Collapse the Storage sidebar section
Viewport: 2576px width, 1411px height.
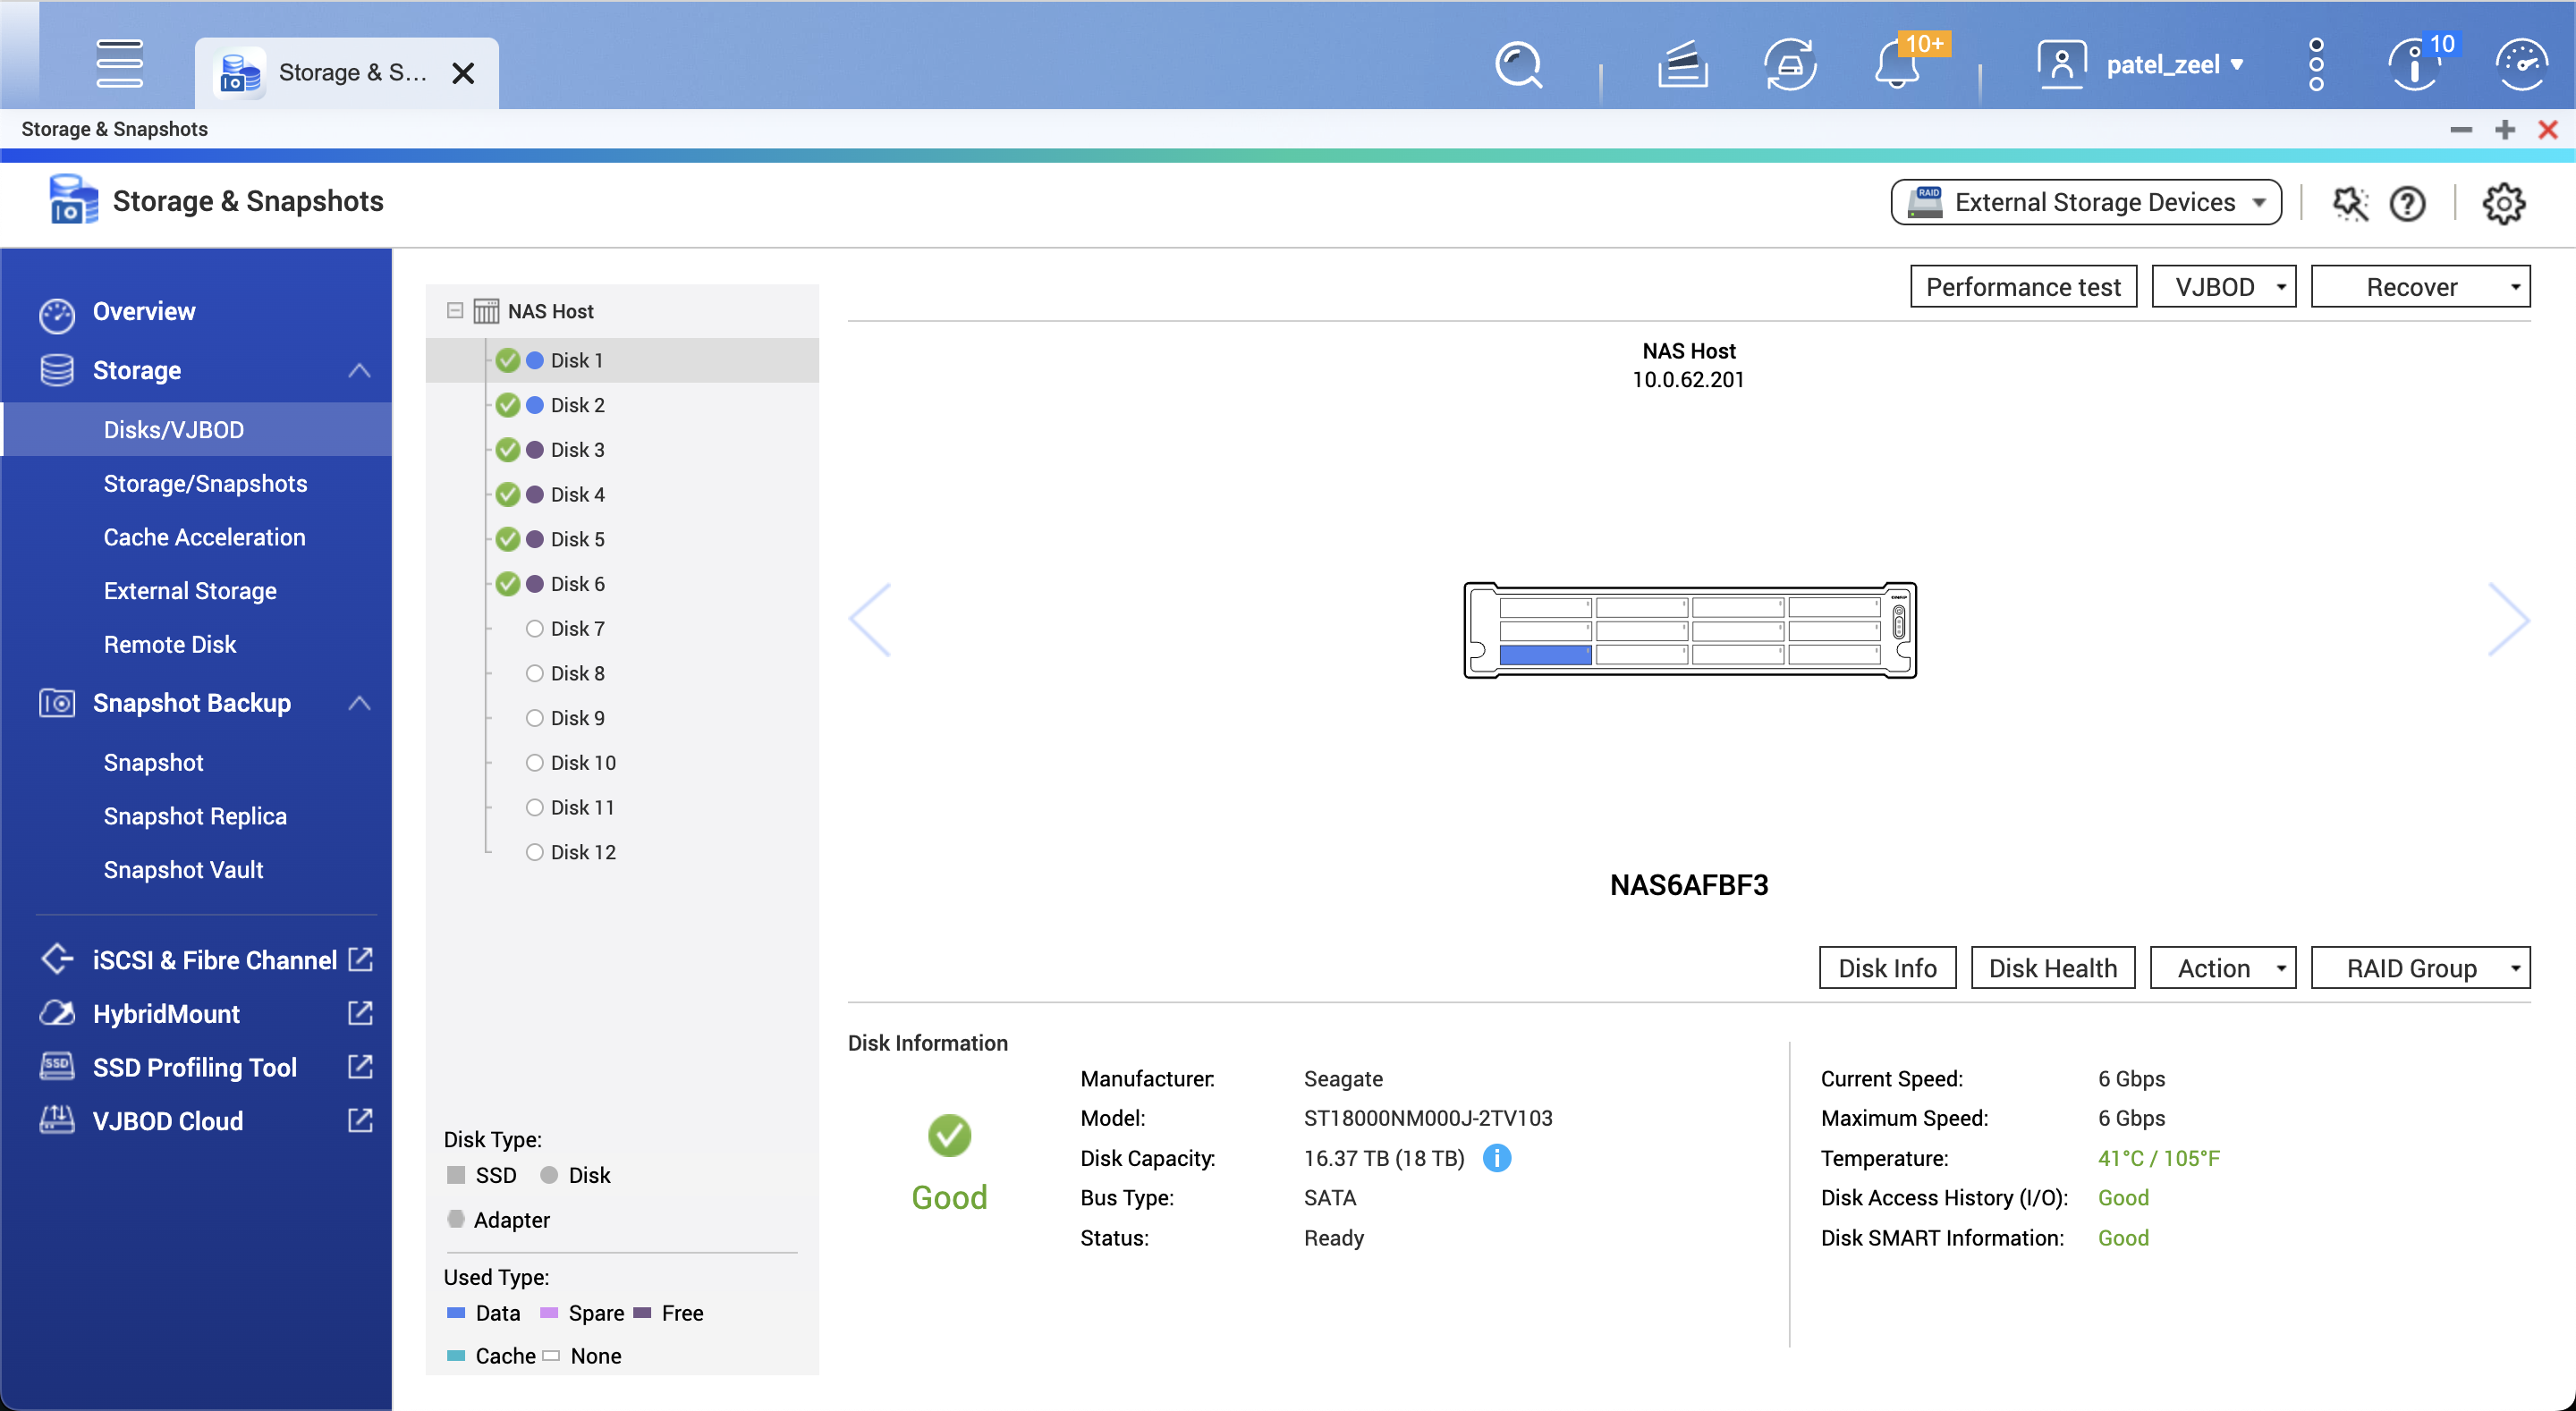(359, 371)
